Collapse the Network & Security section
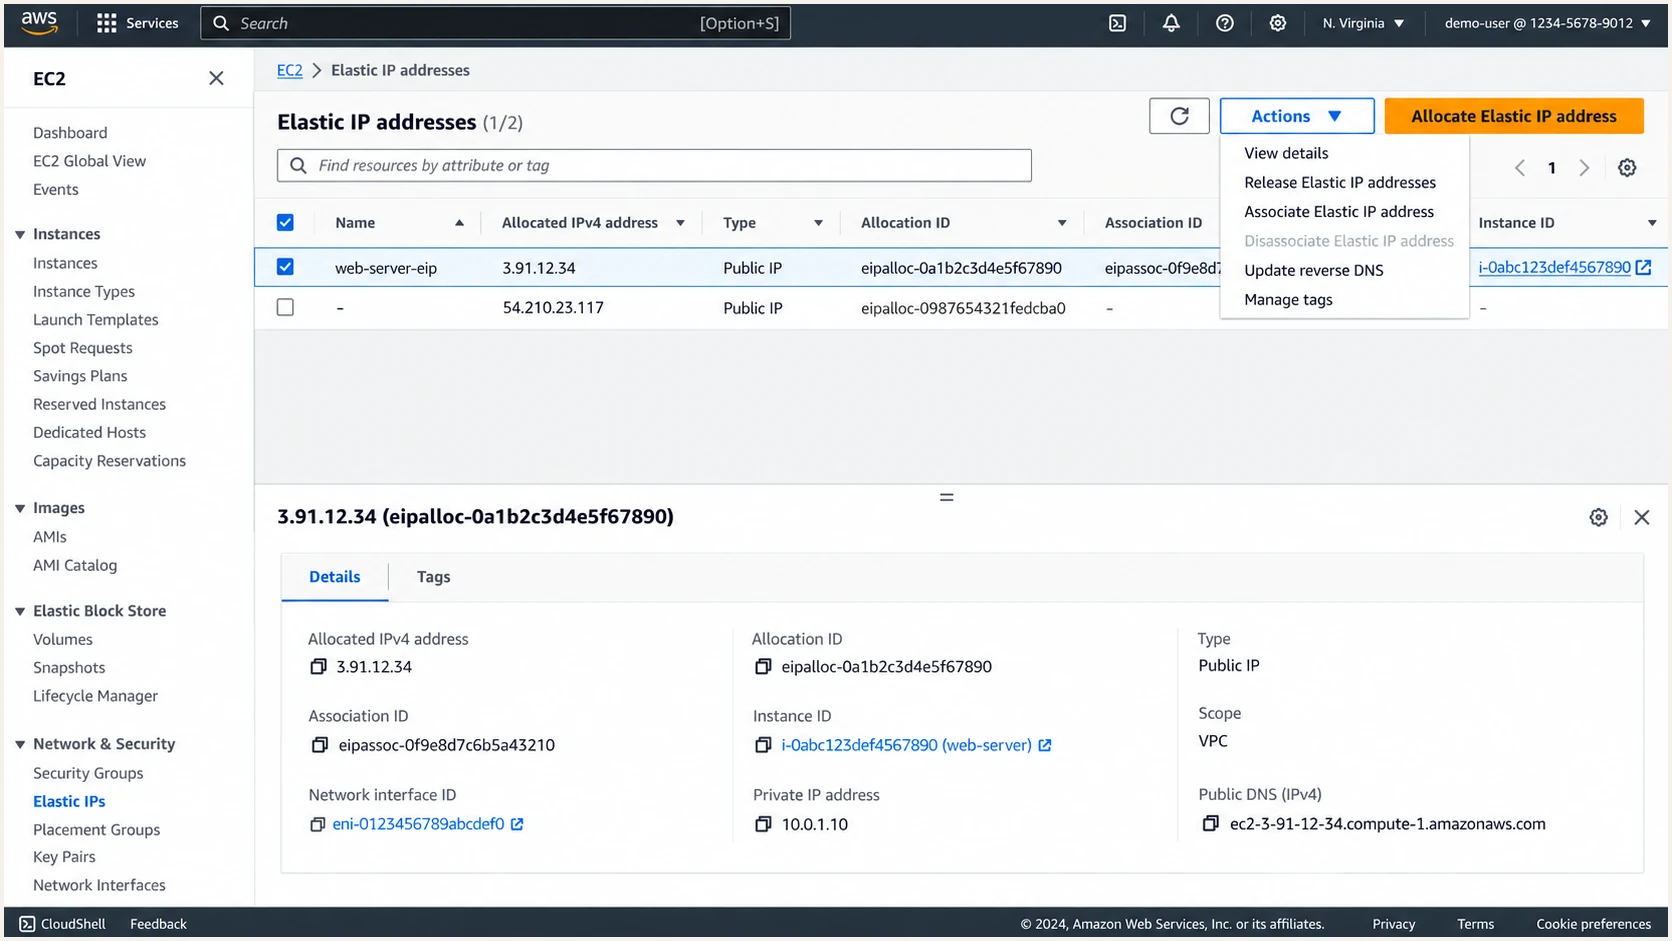The image size is (1672, 941). click(x=20, y=744)
